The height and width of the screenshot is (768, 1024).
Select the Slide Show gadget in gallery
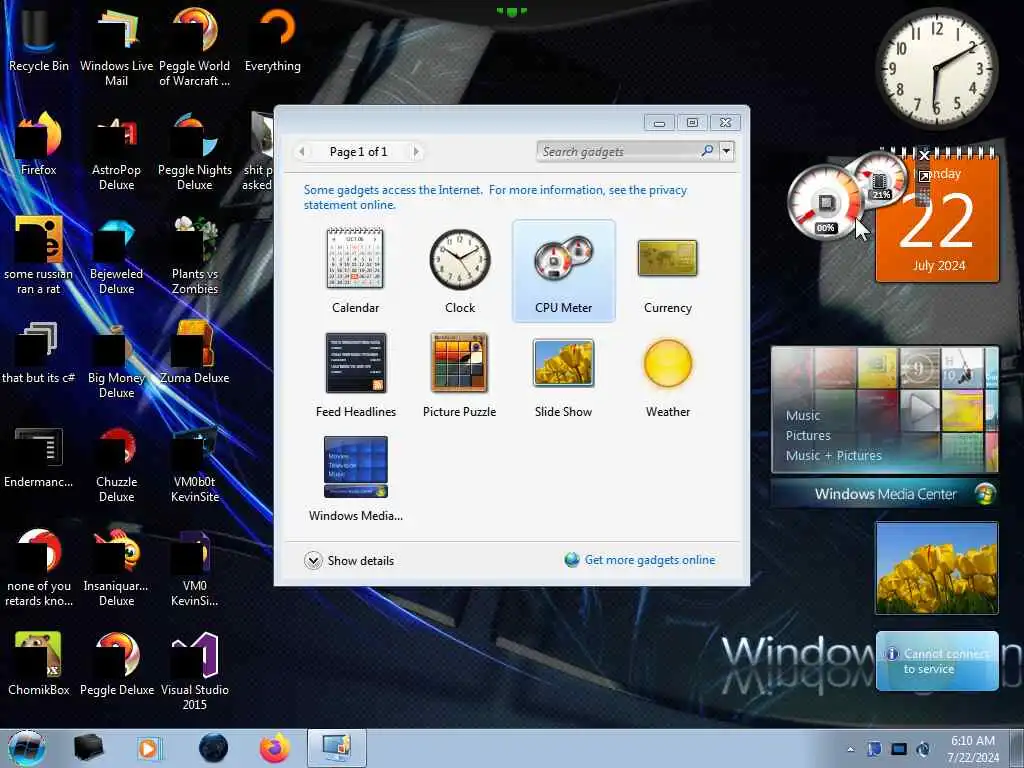(x=564, y=375)
